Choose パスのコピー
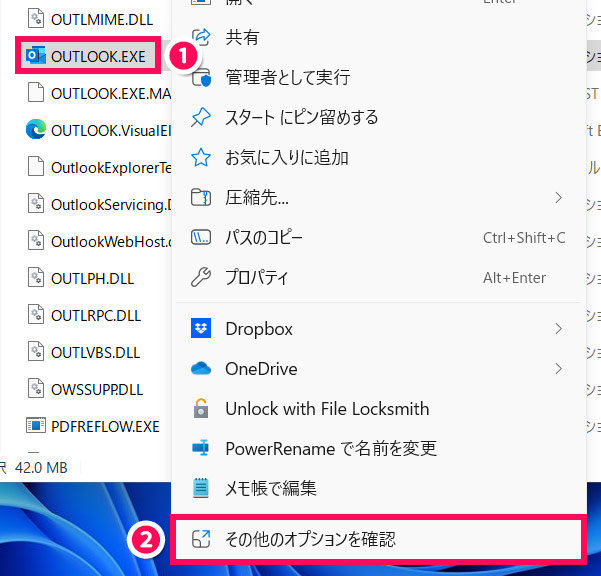The height and width of the screenshot is (576, 601). pos(379,238)
